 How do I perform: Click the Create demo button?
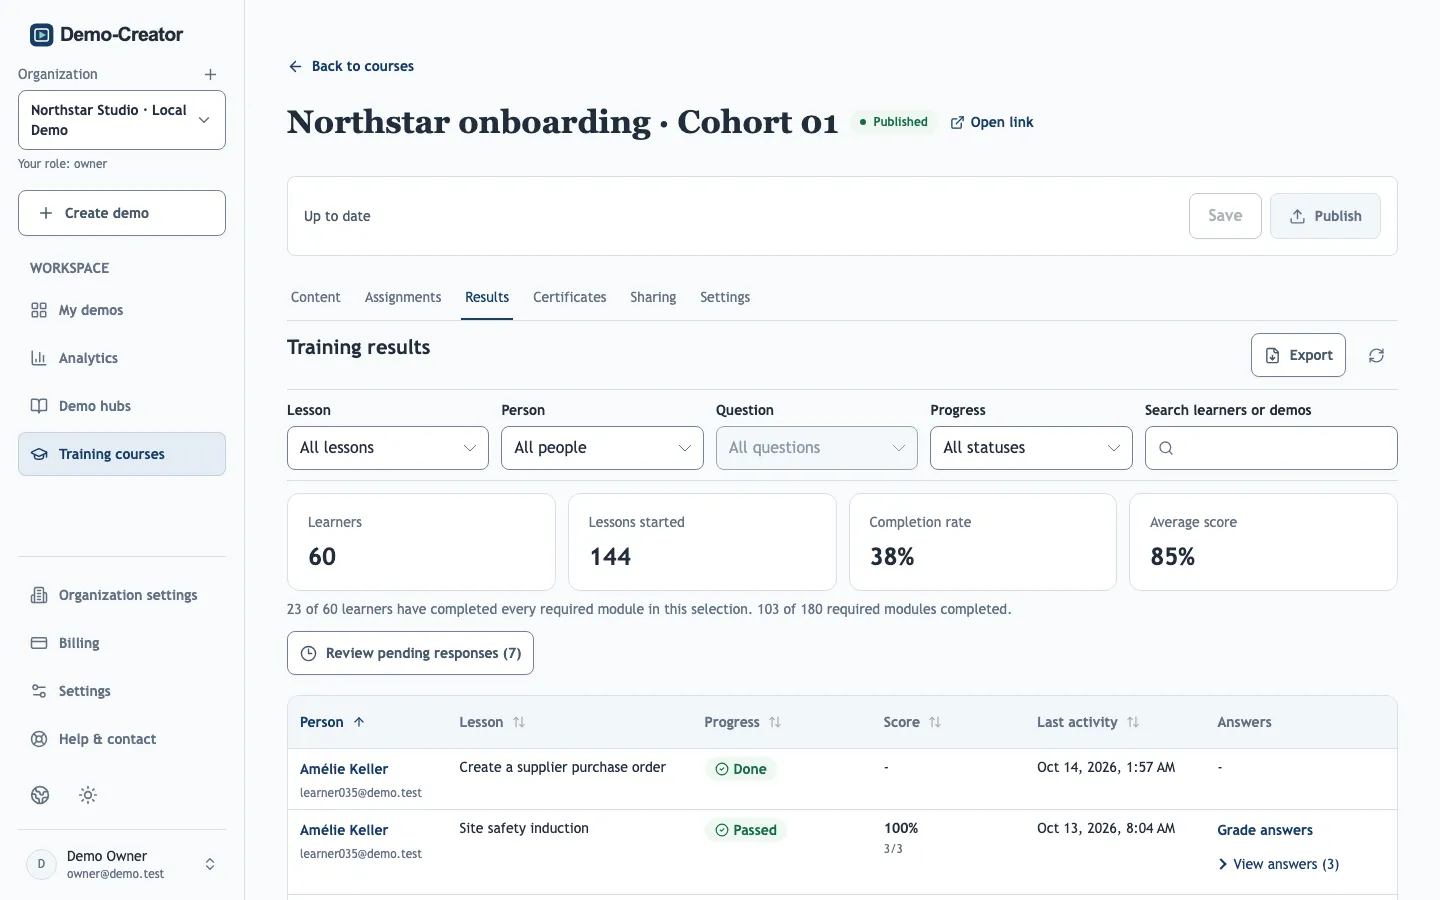(122, 213)
